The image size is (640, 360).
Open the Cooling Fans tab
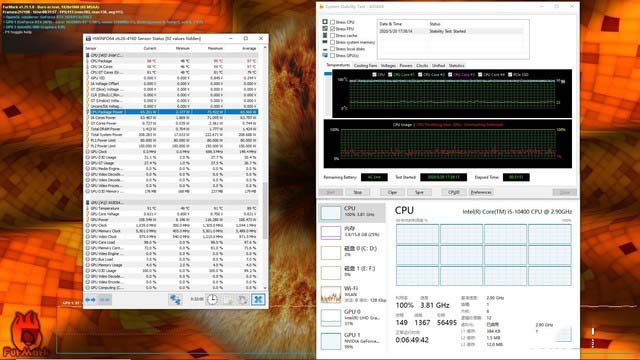pyautogui.click(x=365, y=65)
